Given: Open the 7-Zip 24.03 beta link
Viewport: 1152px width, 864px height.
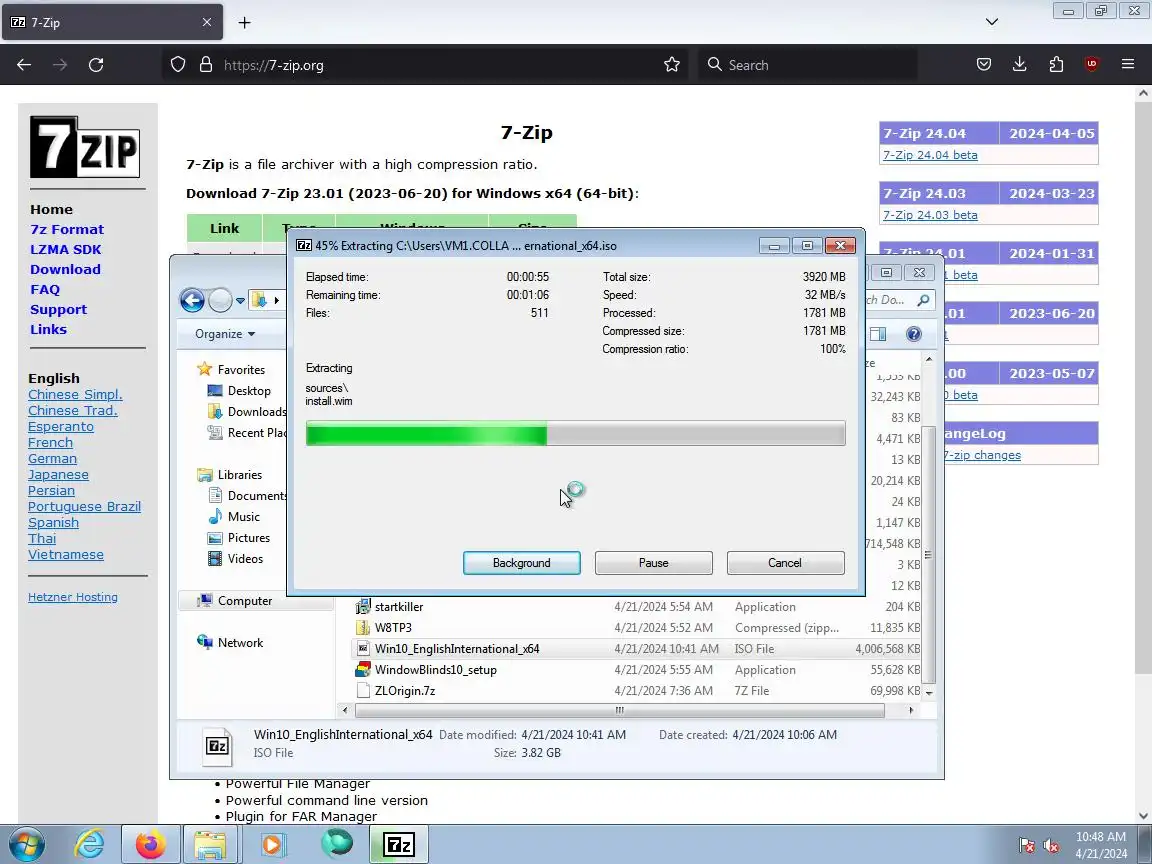Looking at the screenshot, I should 930,215.
